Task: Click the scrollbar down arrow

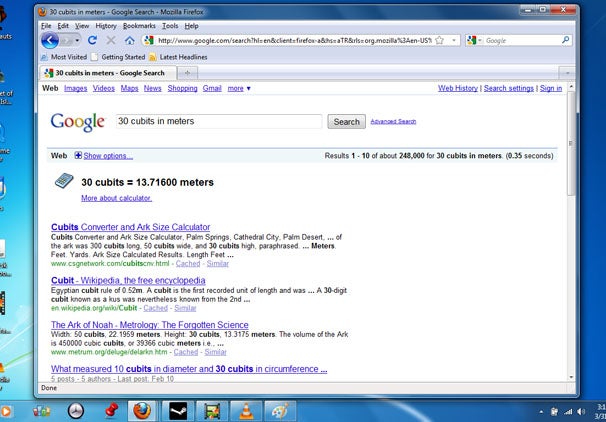Action: point(571,377)
